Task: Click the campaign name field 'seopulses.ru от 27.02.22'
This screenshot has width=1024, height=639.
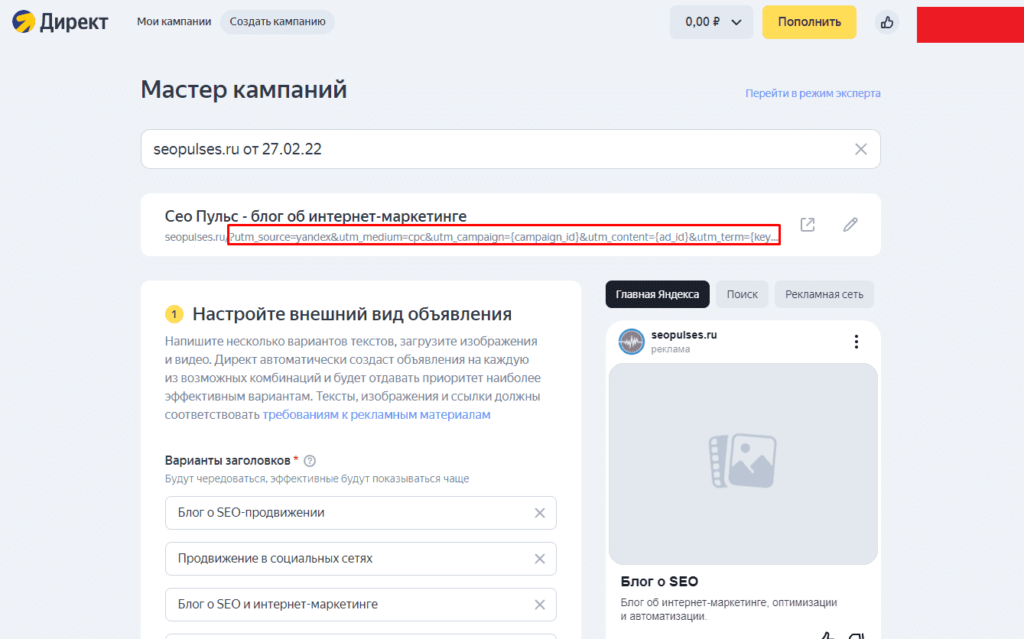Action: point(511,149)
